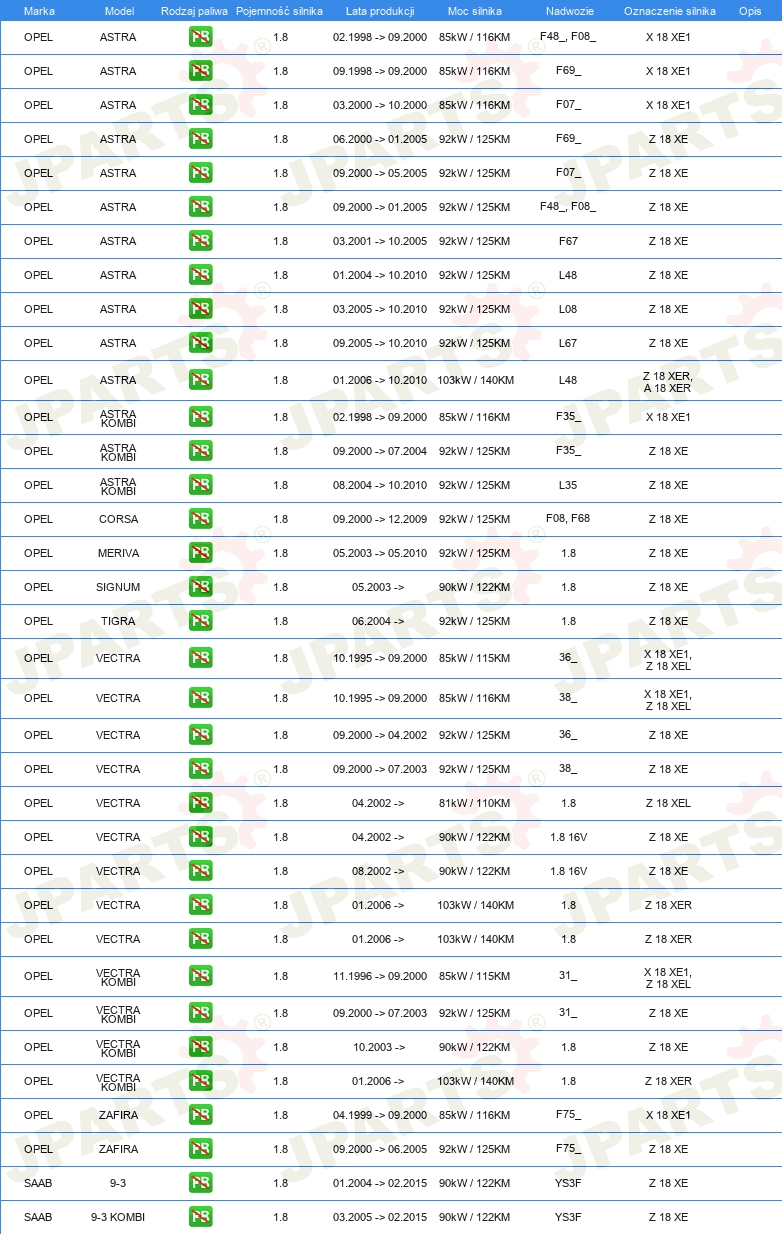Click the Marka column header
782x1234 pixels.
pos(39,11)
